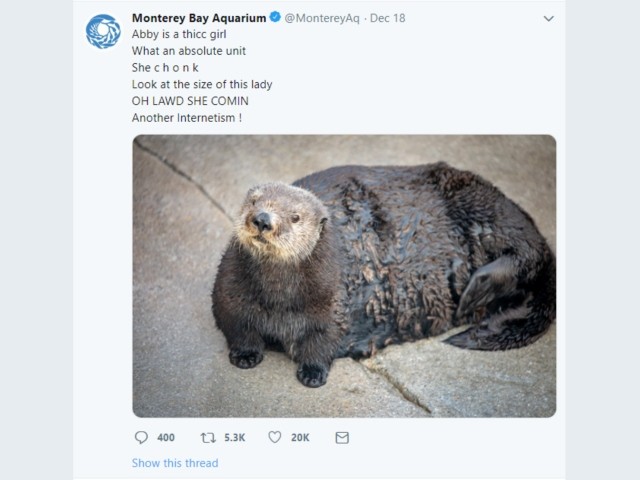Click the blue verified badge

click(x=276, y=17)
